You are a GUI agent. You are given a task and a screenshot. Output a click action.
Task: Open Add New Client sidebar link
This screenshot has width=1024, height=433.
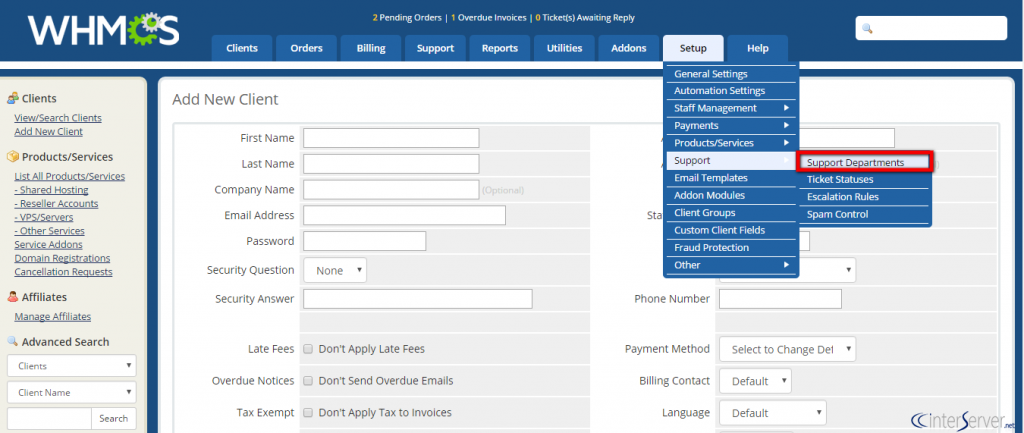pyautogui.click(x=48, y=132)
